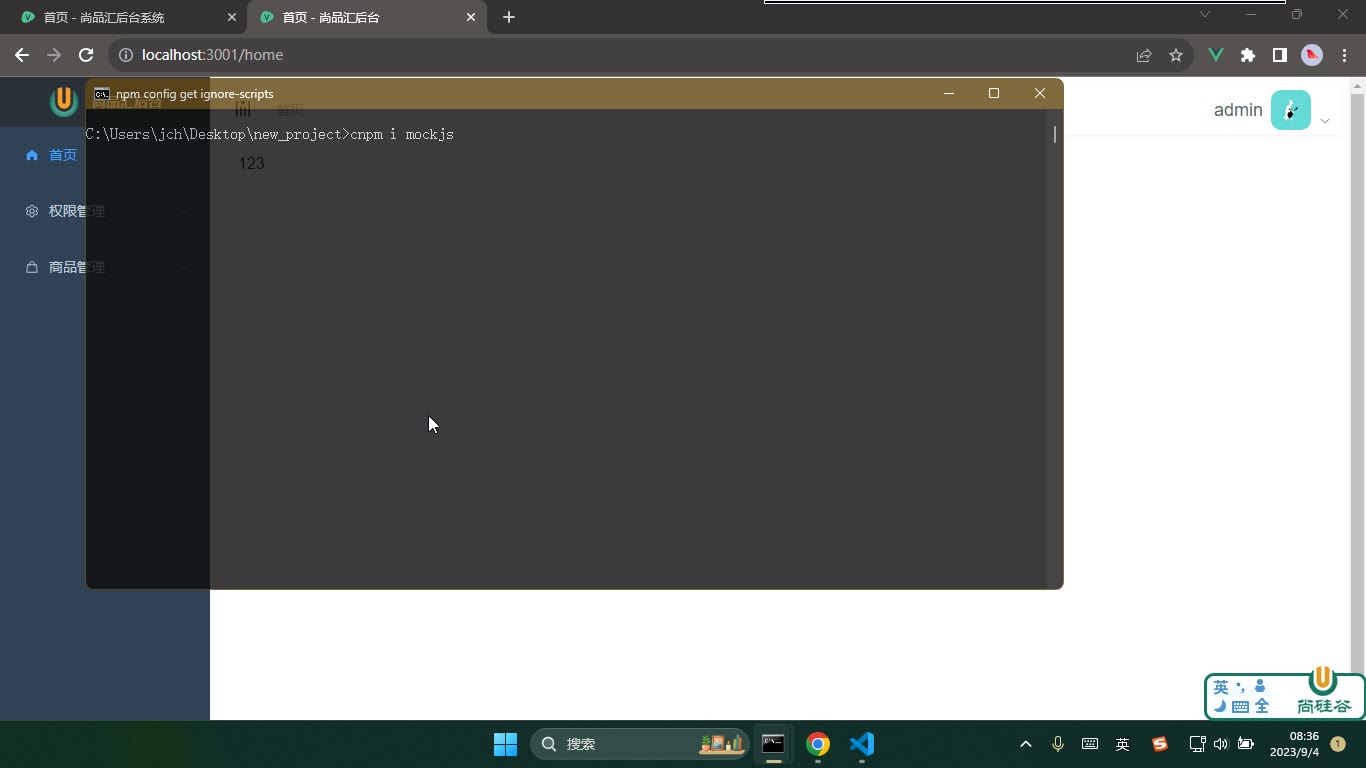Close the 首页 - 尚品汇后台 tab
1366x768 pixels.
(x=471, y=17)
